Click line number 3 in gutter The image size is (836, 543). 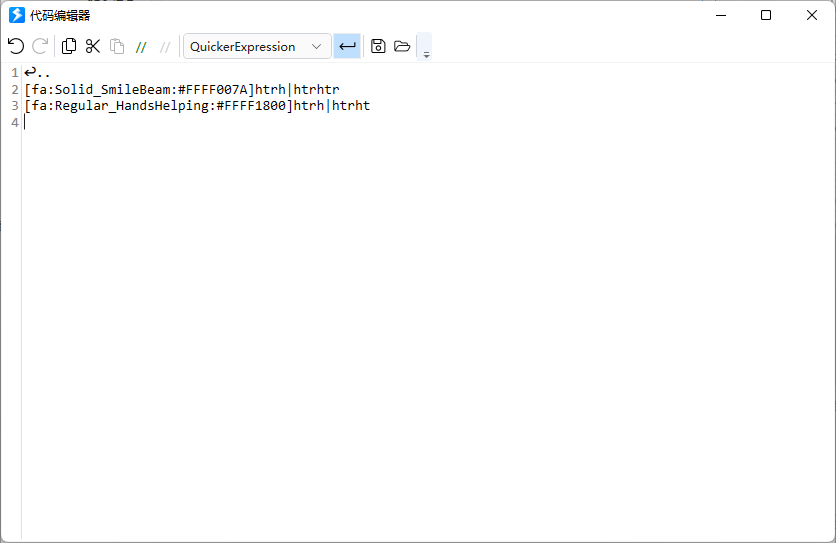[x=15, y=106]
